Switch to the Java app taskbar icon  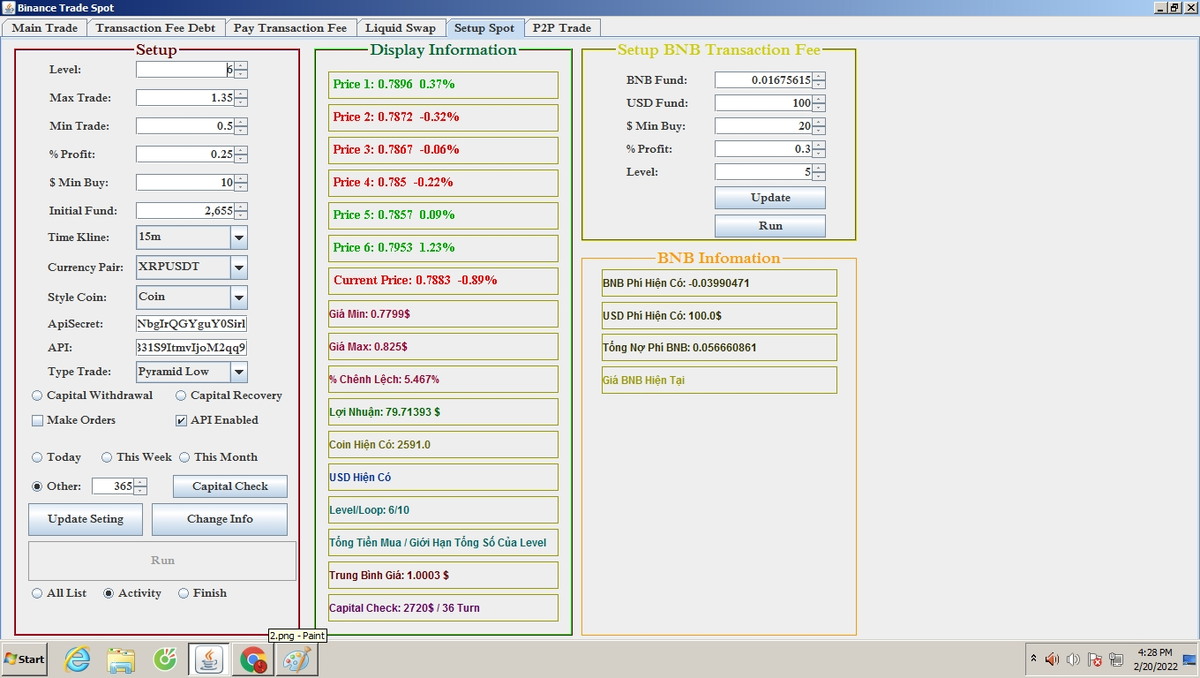point(209,659)
